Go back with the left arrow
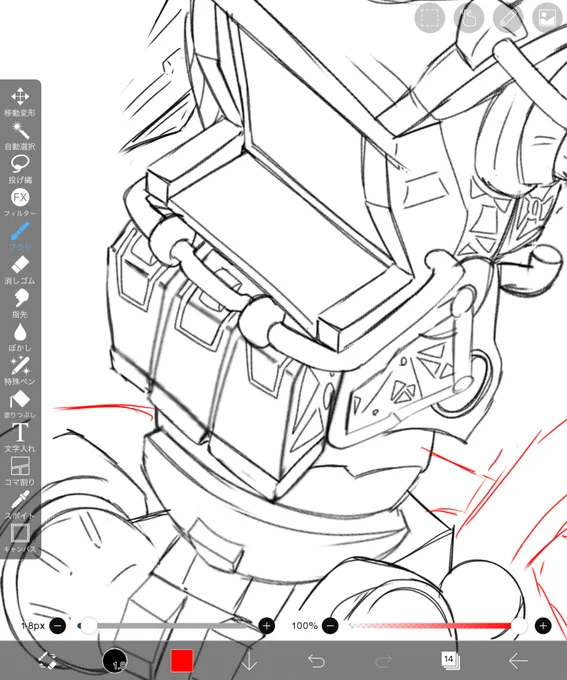 (x=518, y=660)
